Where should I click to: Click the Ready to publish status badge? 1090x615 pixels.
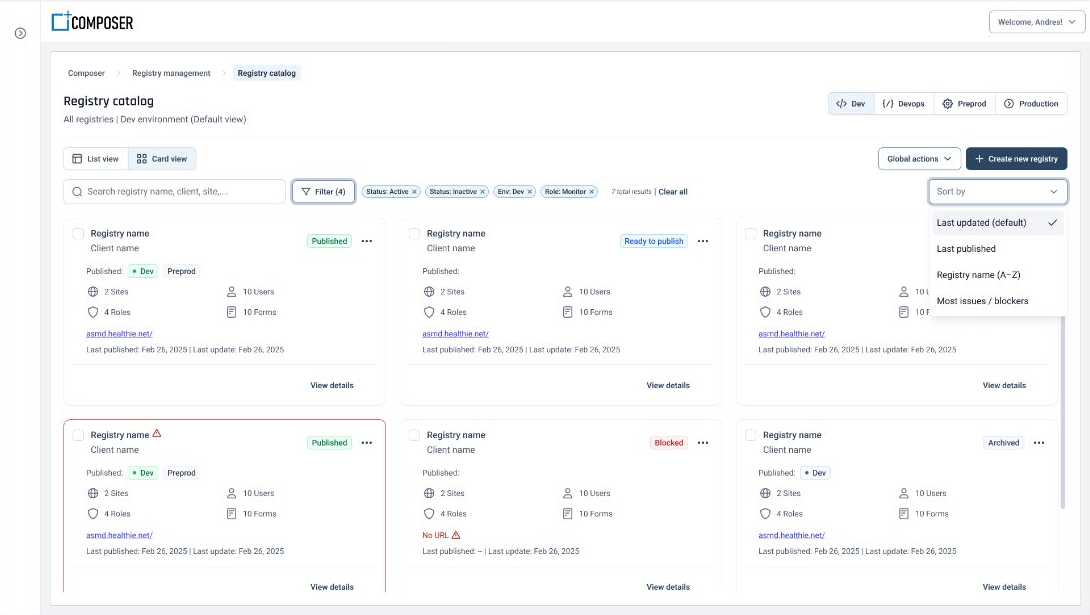click(x=653, y=241)
